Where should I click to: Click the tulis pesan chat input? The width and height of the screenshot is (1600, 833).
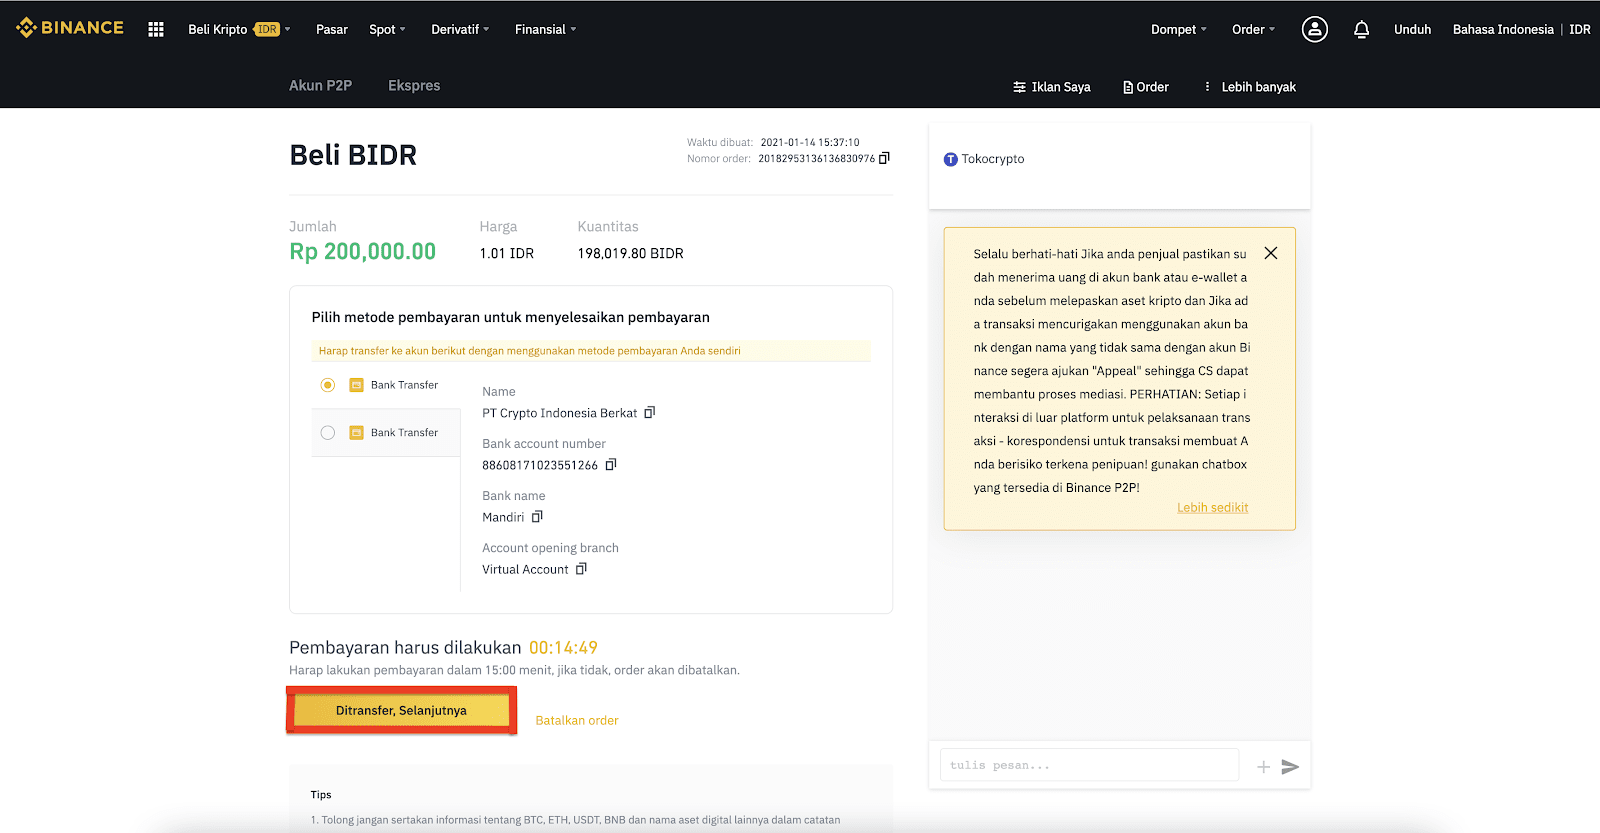(x=1089, y=765)
